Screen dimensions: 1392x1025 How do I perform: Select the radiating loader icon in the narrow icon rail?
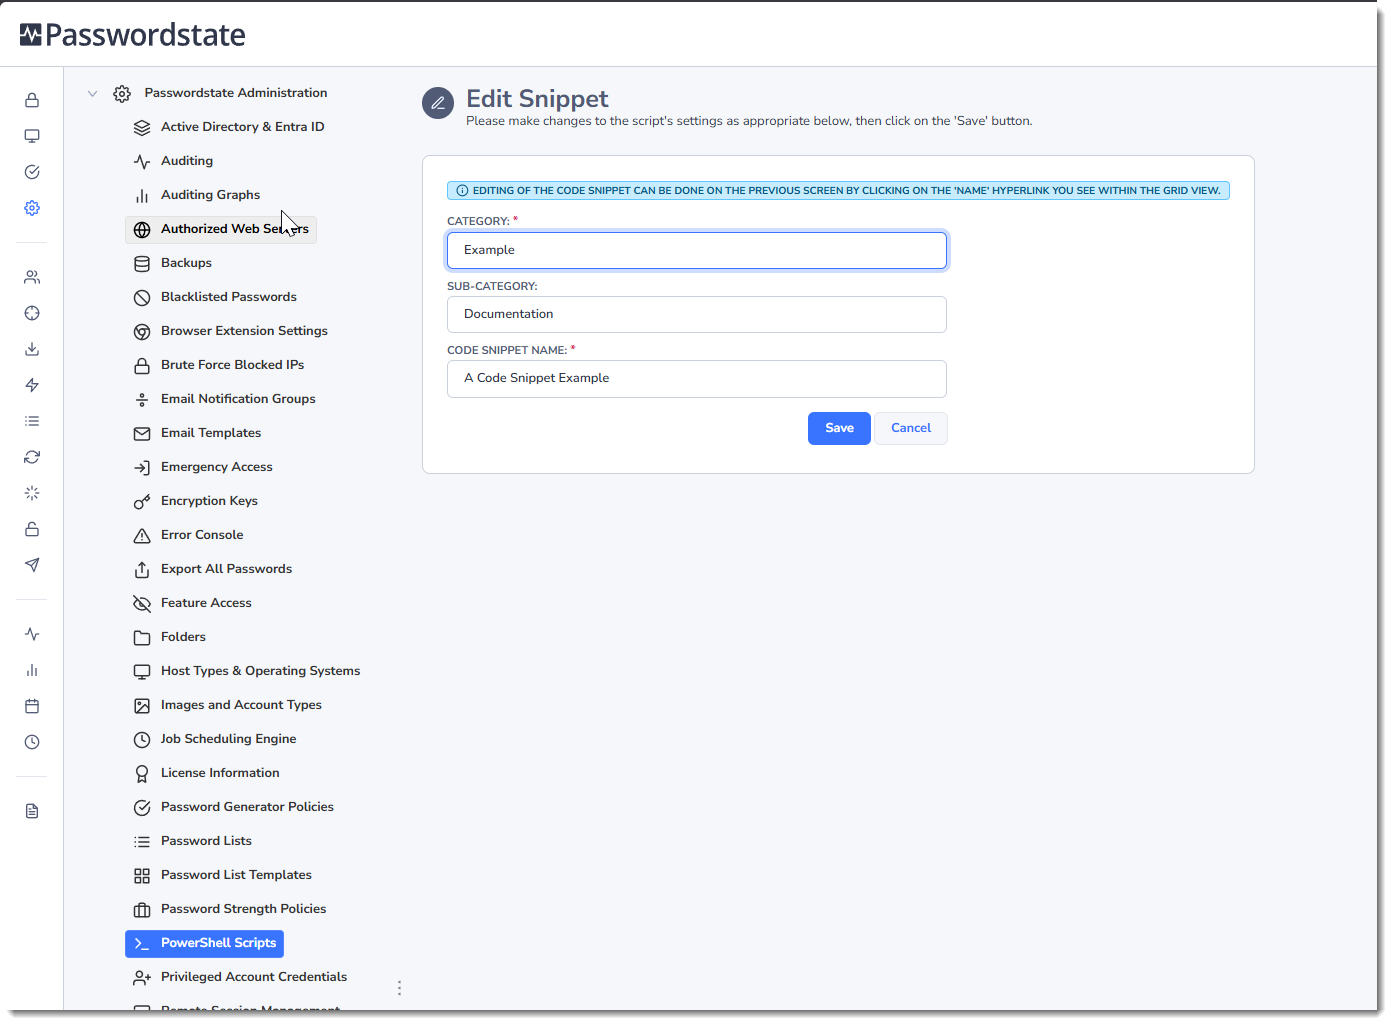tap(32, 493)
